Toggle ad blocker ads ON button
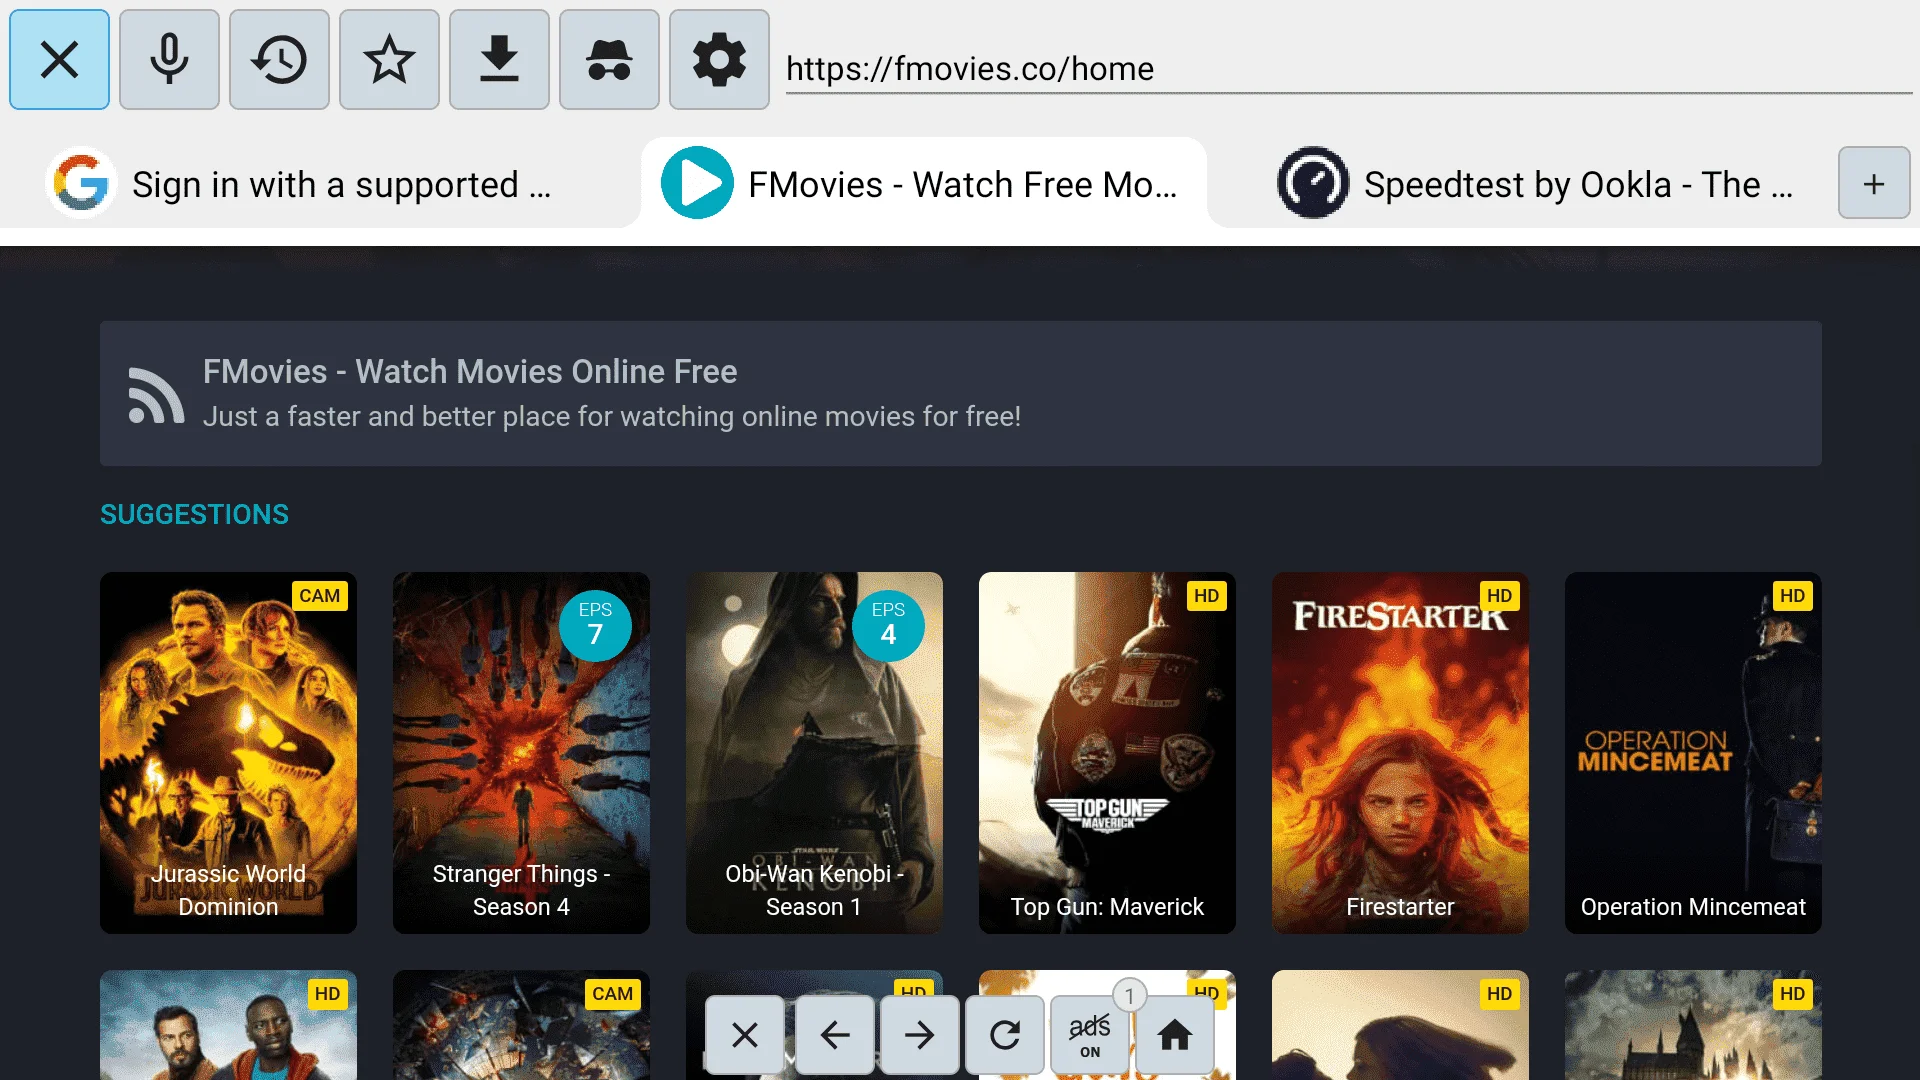The image size is (1920, 1080). (1090, 1035)
